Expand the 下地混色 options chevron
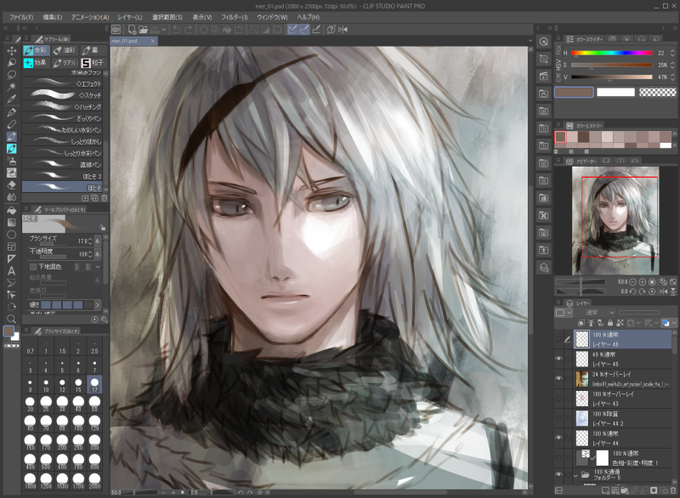Screen dimensions: 680x498 pos(98,266)
